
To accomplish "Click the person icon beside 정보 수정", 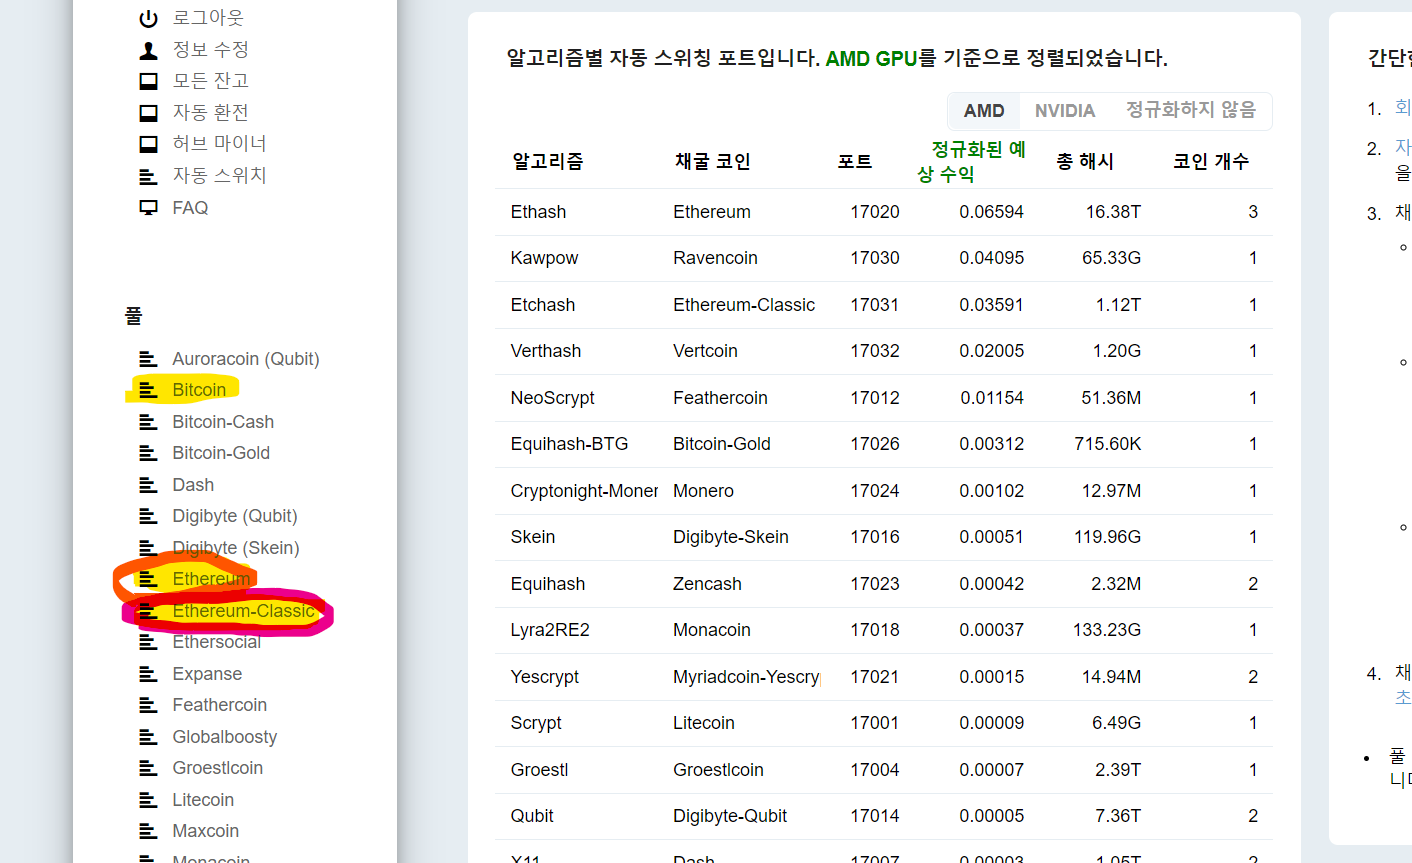I will point(148,50).
